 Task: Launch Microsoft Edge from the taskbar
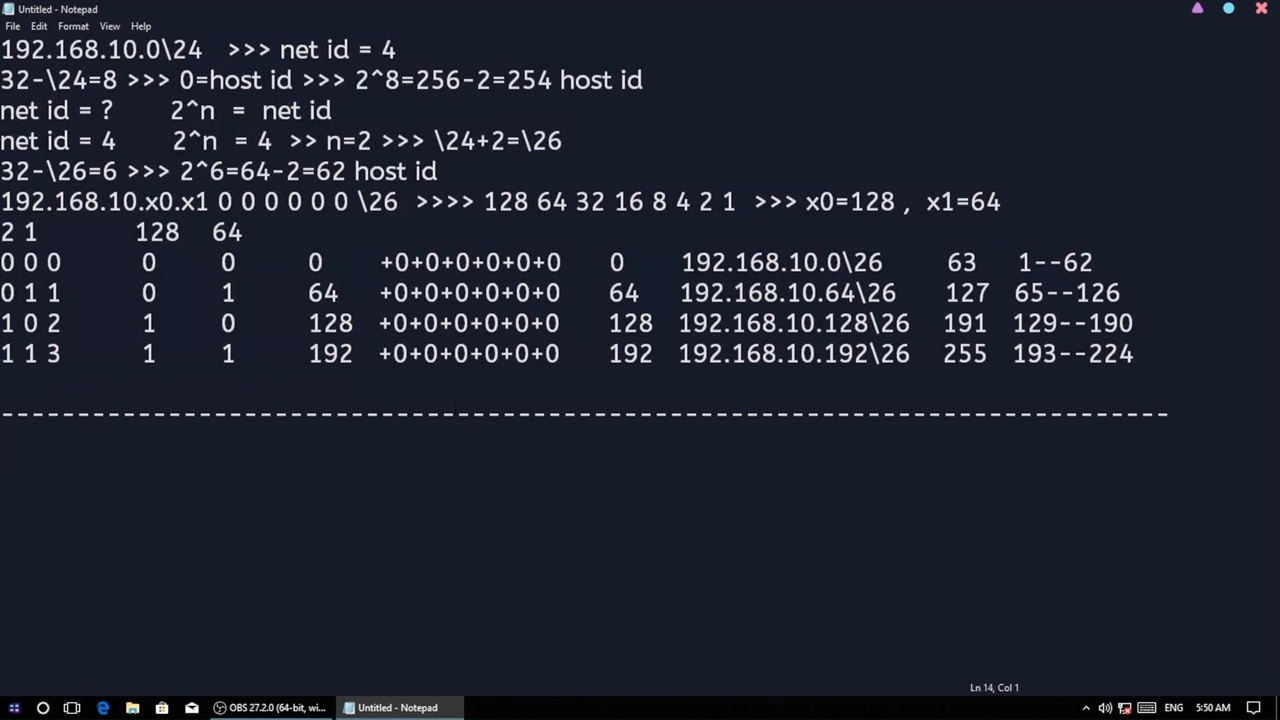pyautogui.click(x=102, y=708)
